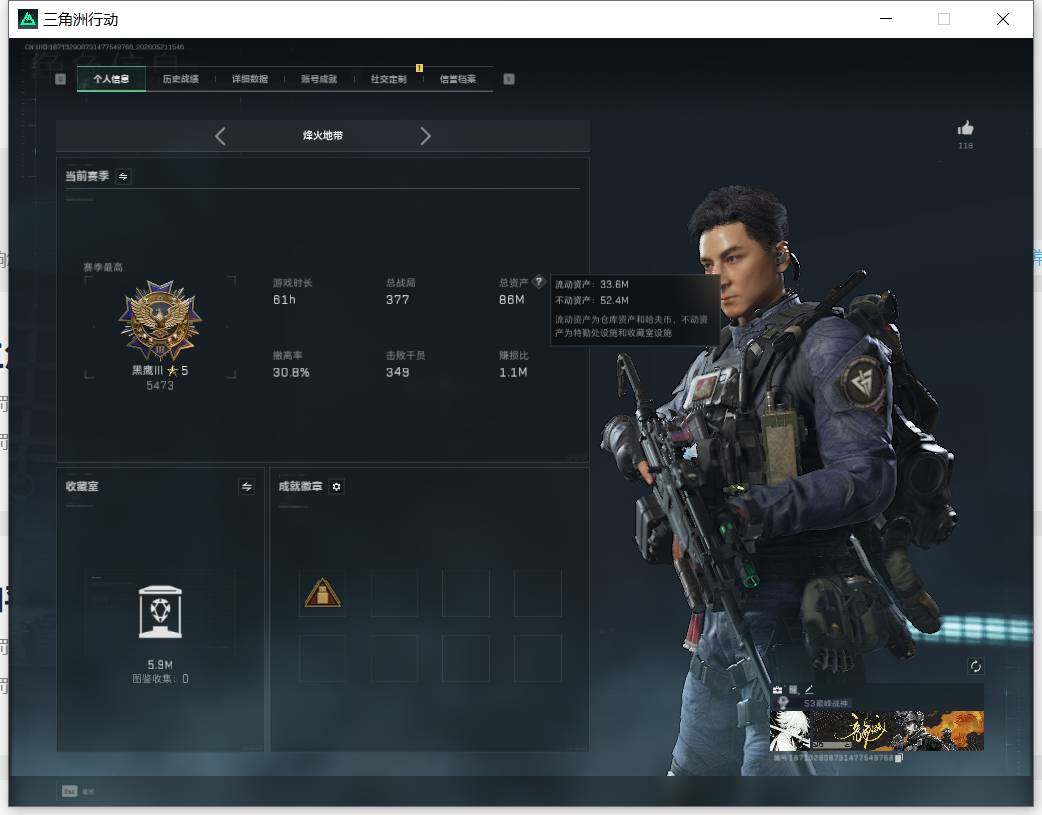This screenshot has width=1042, height=815.
Task: Switch the 收藏室 display with swap icon
Action: (247, 487)
